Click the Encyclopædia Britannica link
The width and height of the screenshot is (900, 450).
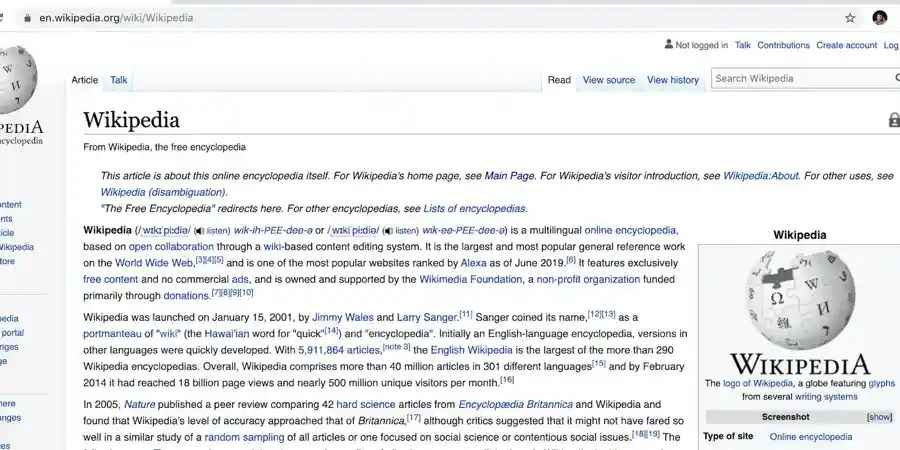click(515, 405)
